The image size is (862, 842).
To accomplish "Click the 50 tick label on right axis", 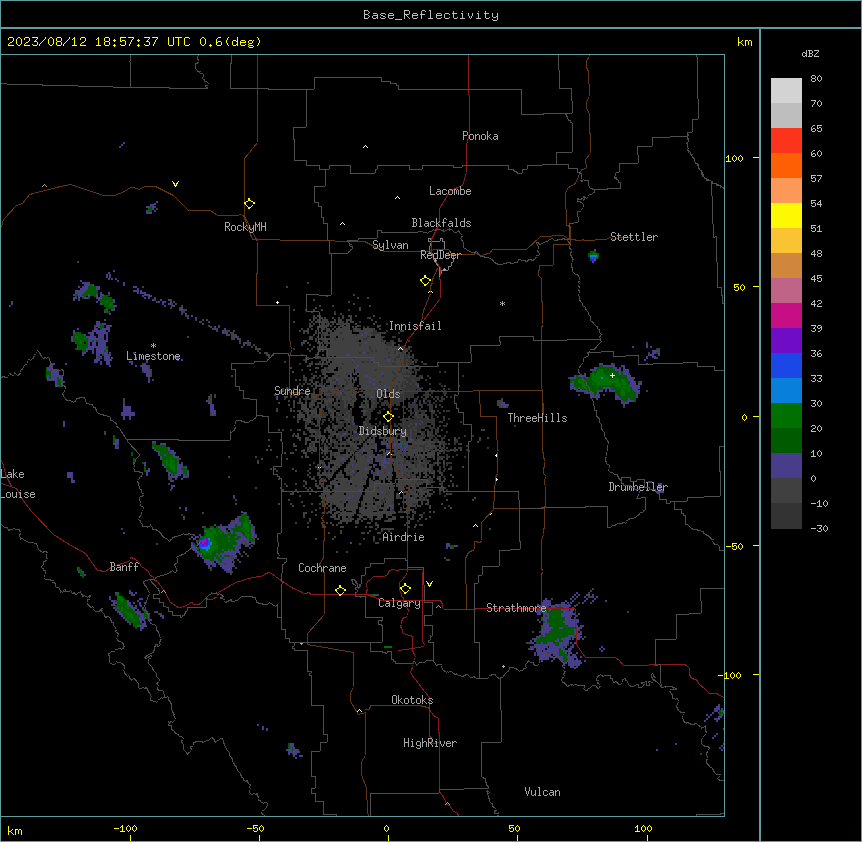I will [x=739, y=287].
